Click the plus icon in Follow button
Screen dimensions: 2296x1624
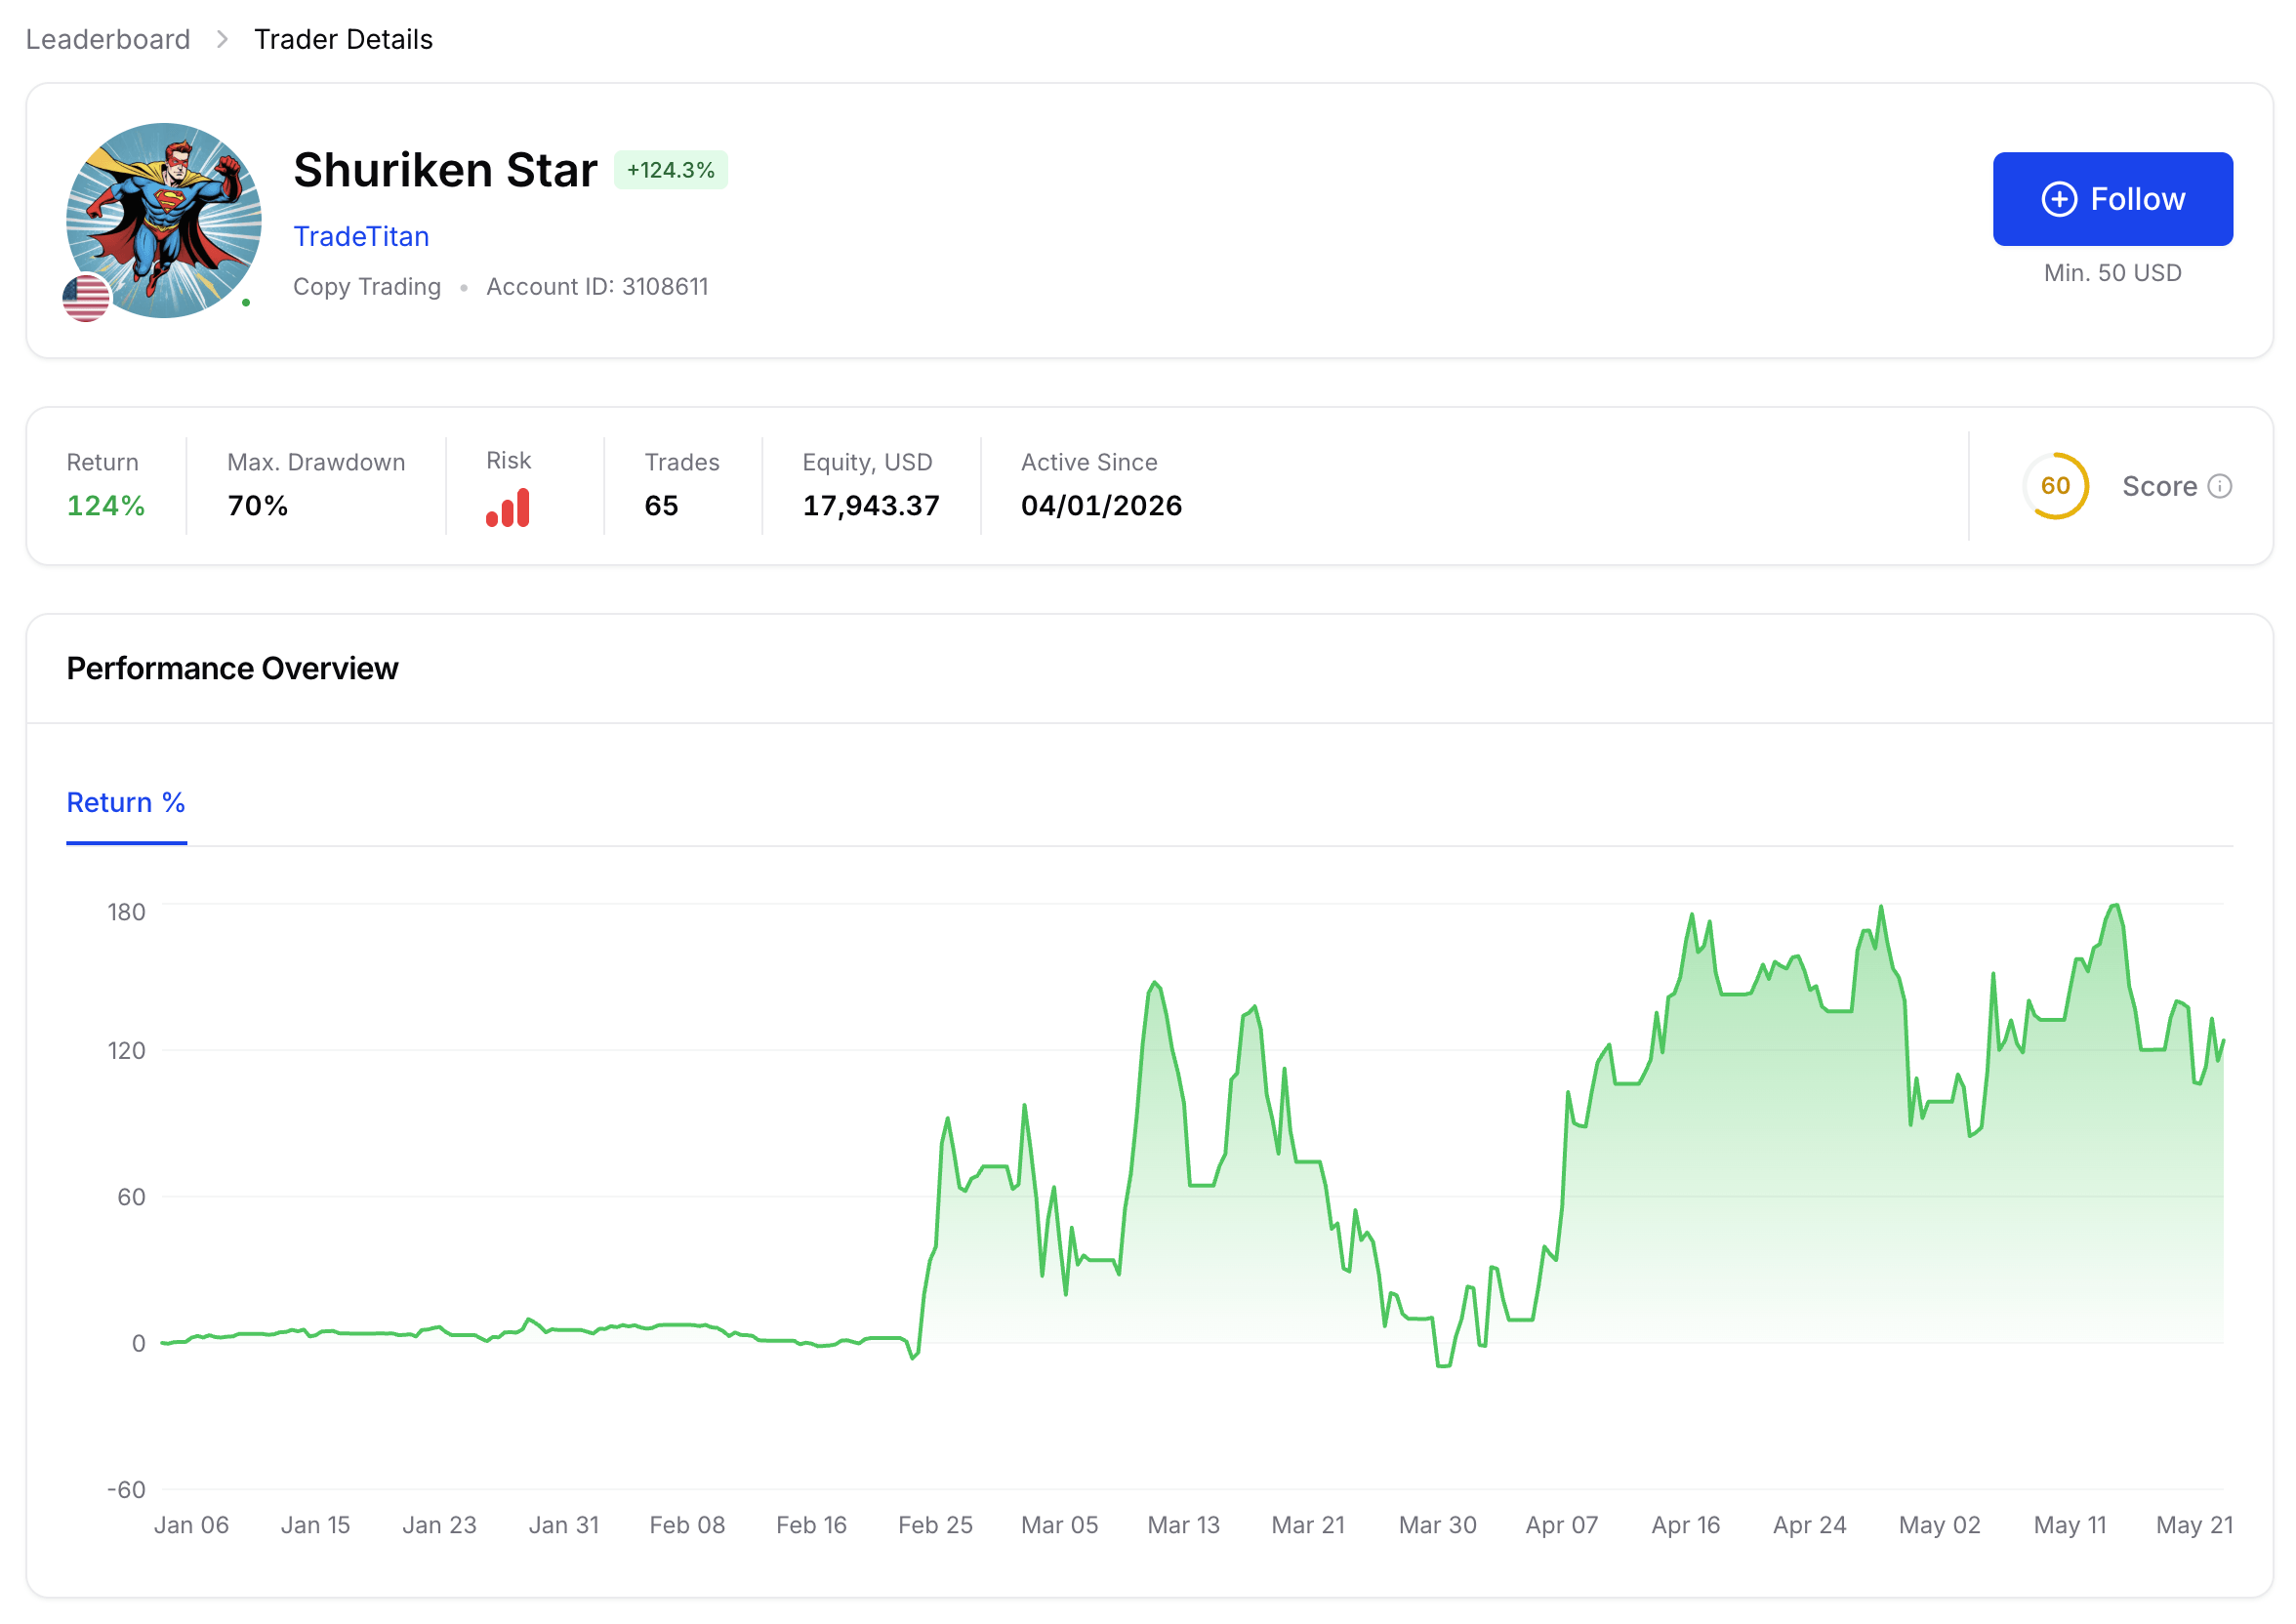coord(2059,199)
